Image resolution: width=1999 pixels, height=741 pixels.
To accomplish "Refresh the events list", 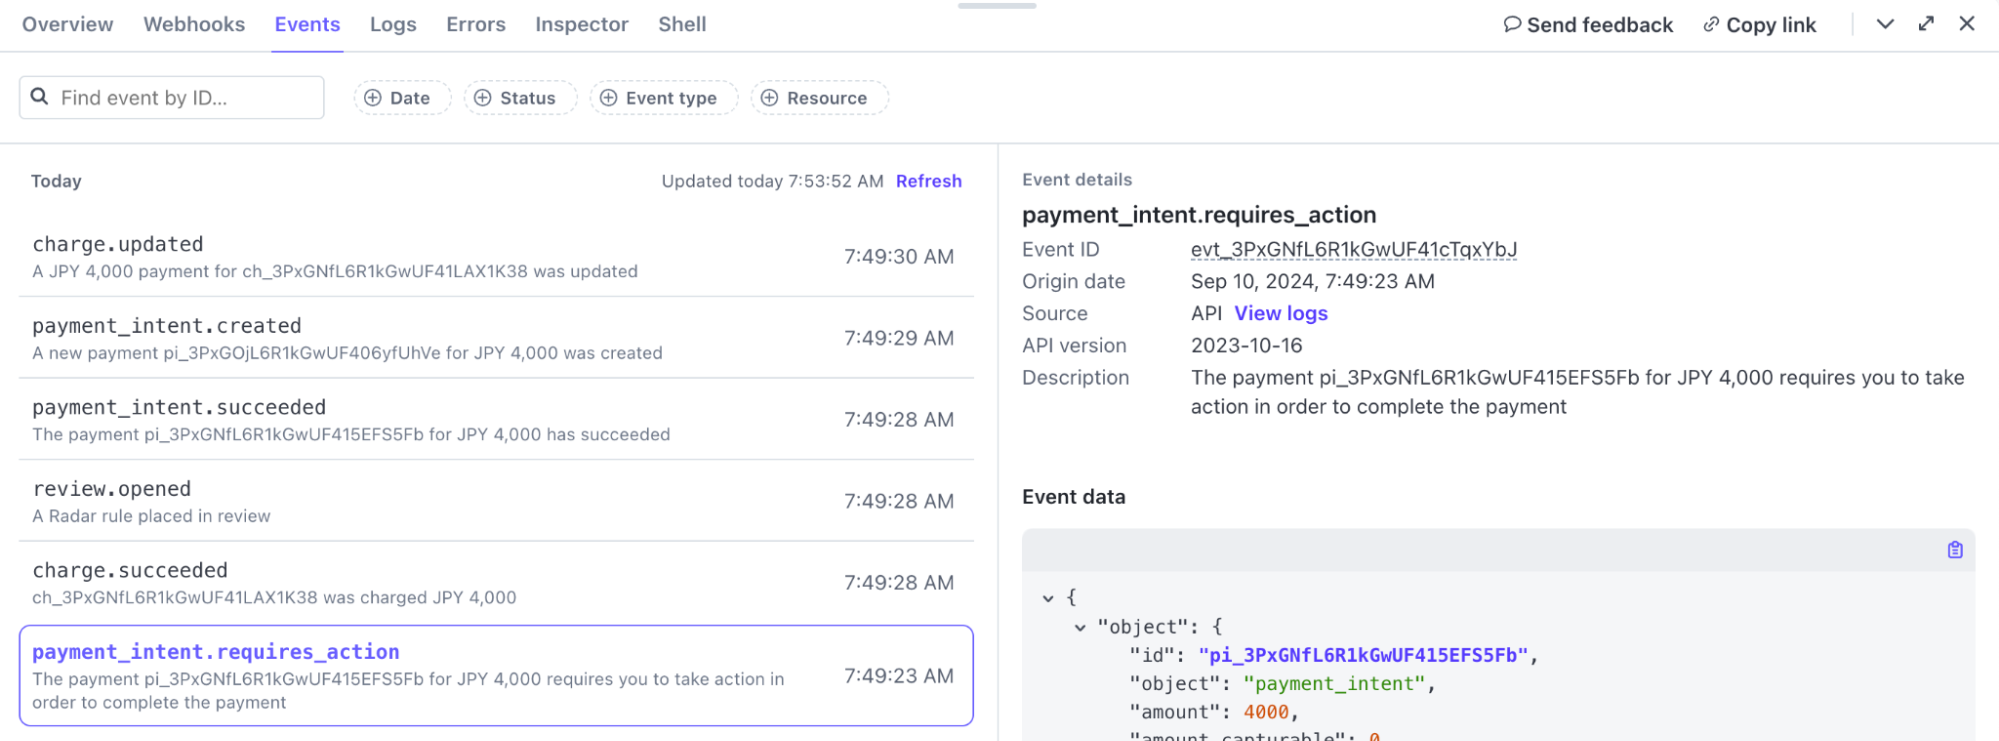I will click(x=928, y=181).
